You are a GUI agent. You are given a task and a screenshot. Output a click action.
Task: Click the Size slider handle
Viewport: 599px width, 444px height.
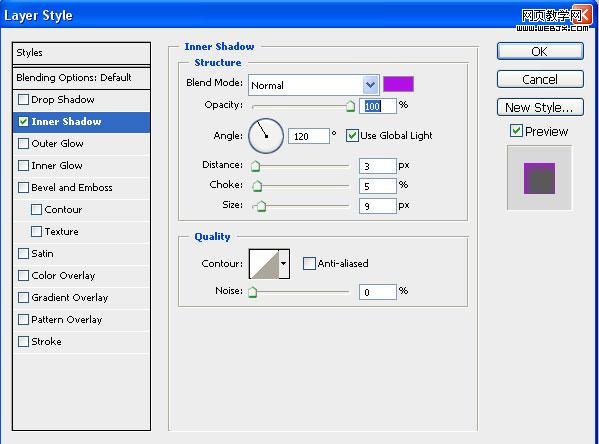coord(261,206)
